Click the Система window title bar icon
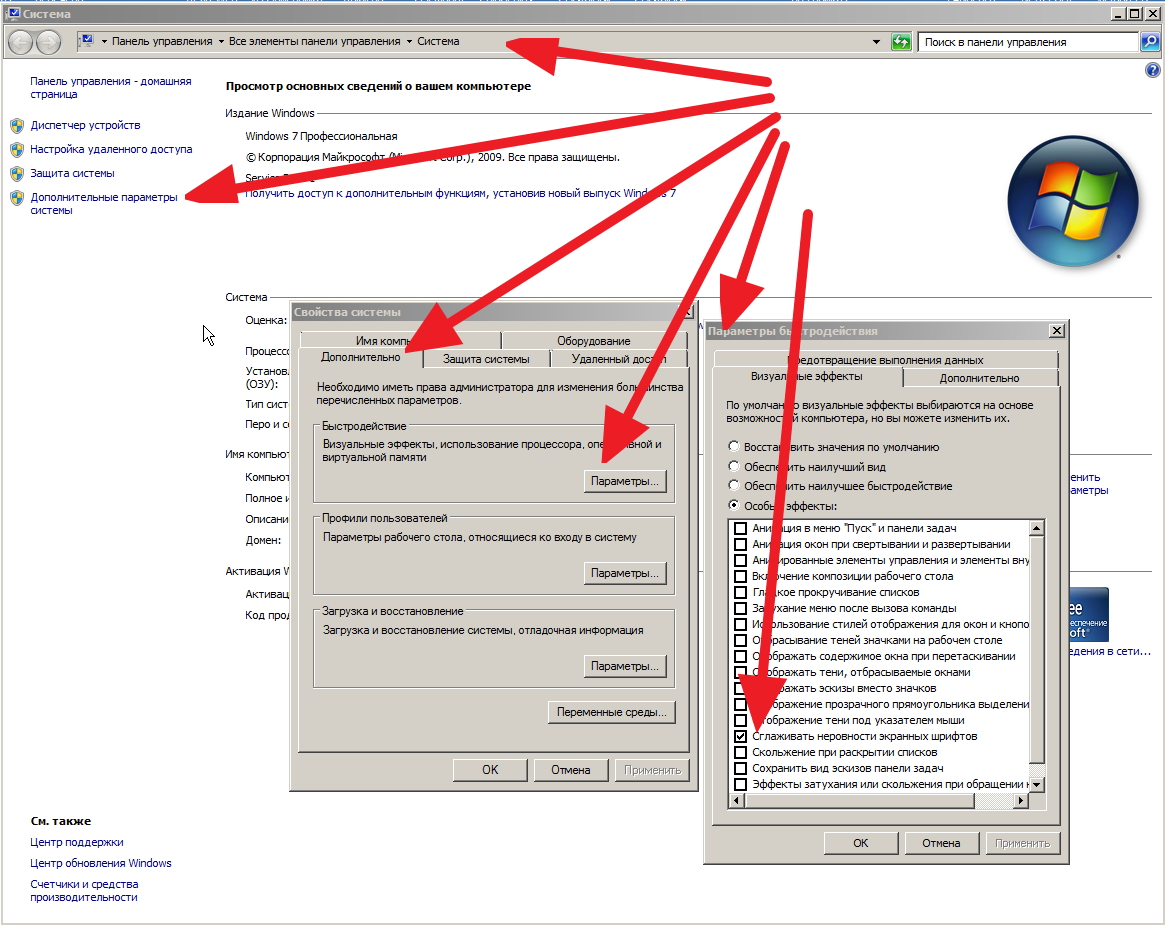 click(x=12, y=13)
